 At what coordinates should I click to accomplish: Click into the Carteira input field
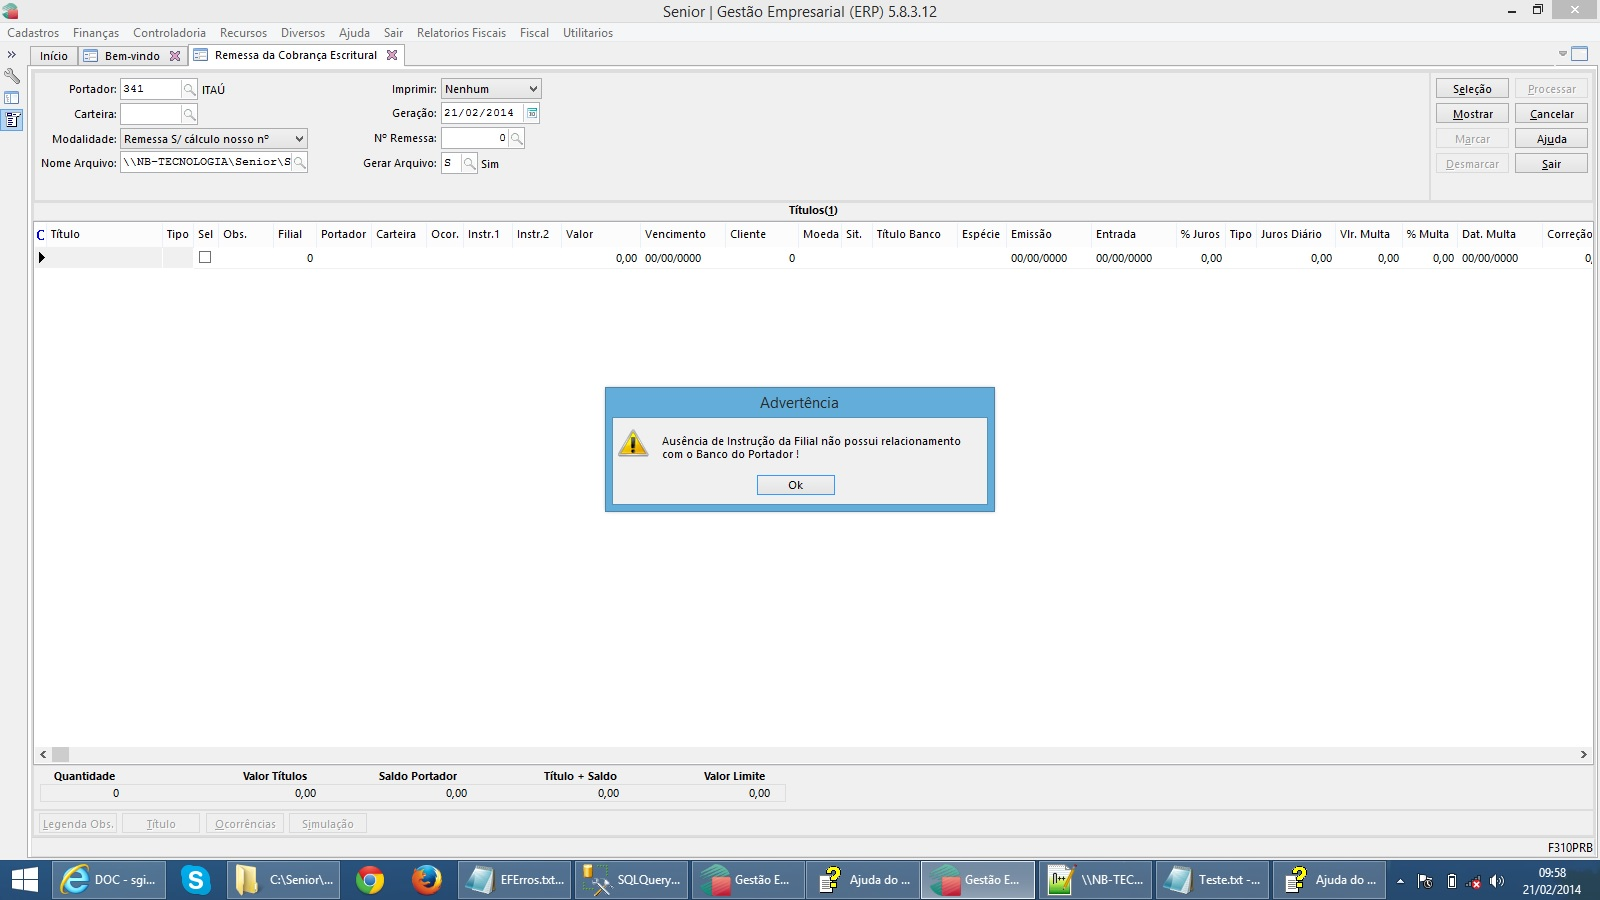pos(150,115)
